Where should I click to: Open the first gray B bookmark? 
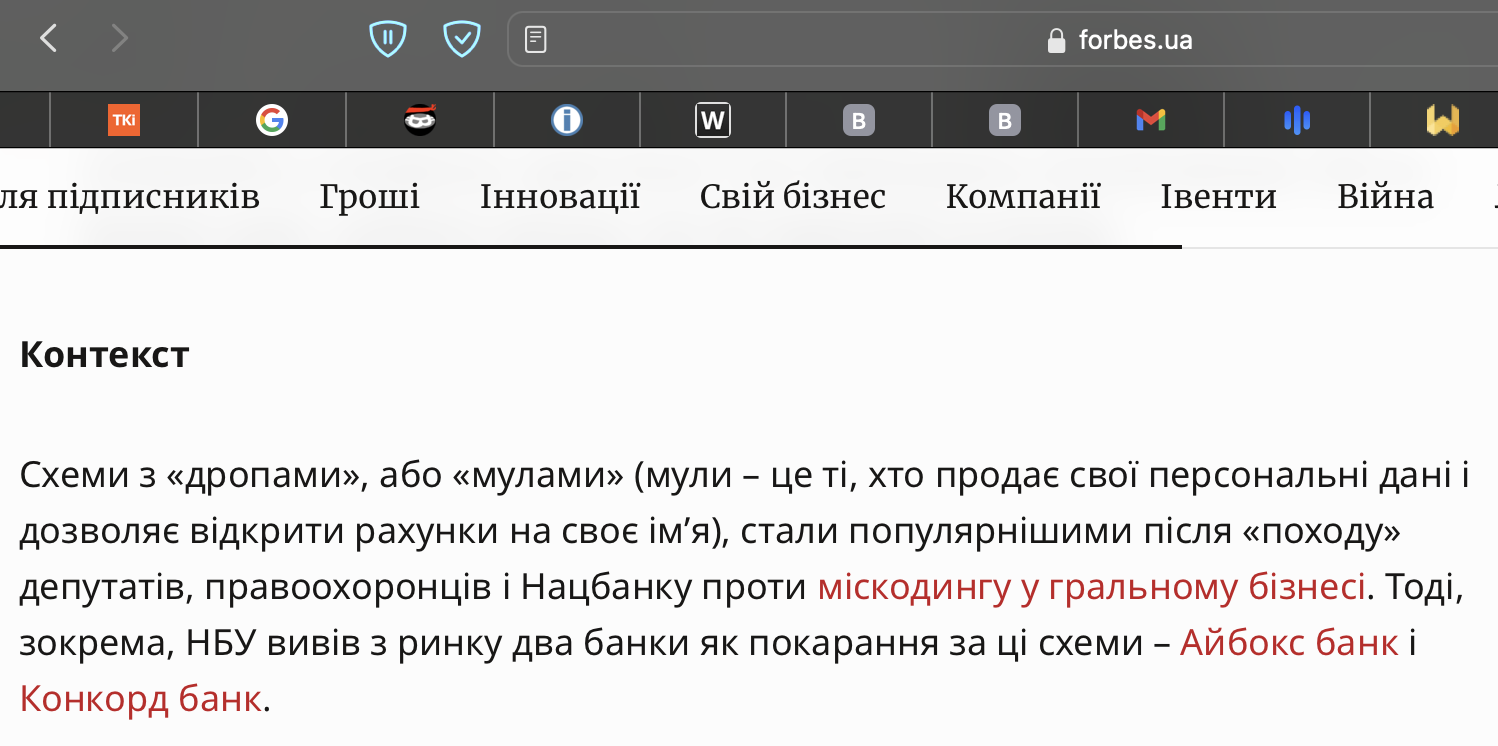858,121
